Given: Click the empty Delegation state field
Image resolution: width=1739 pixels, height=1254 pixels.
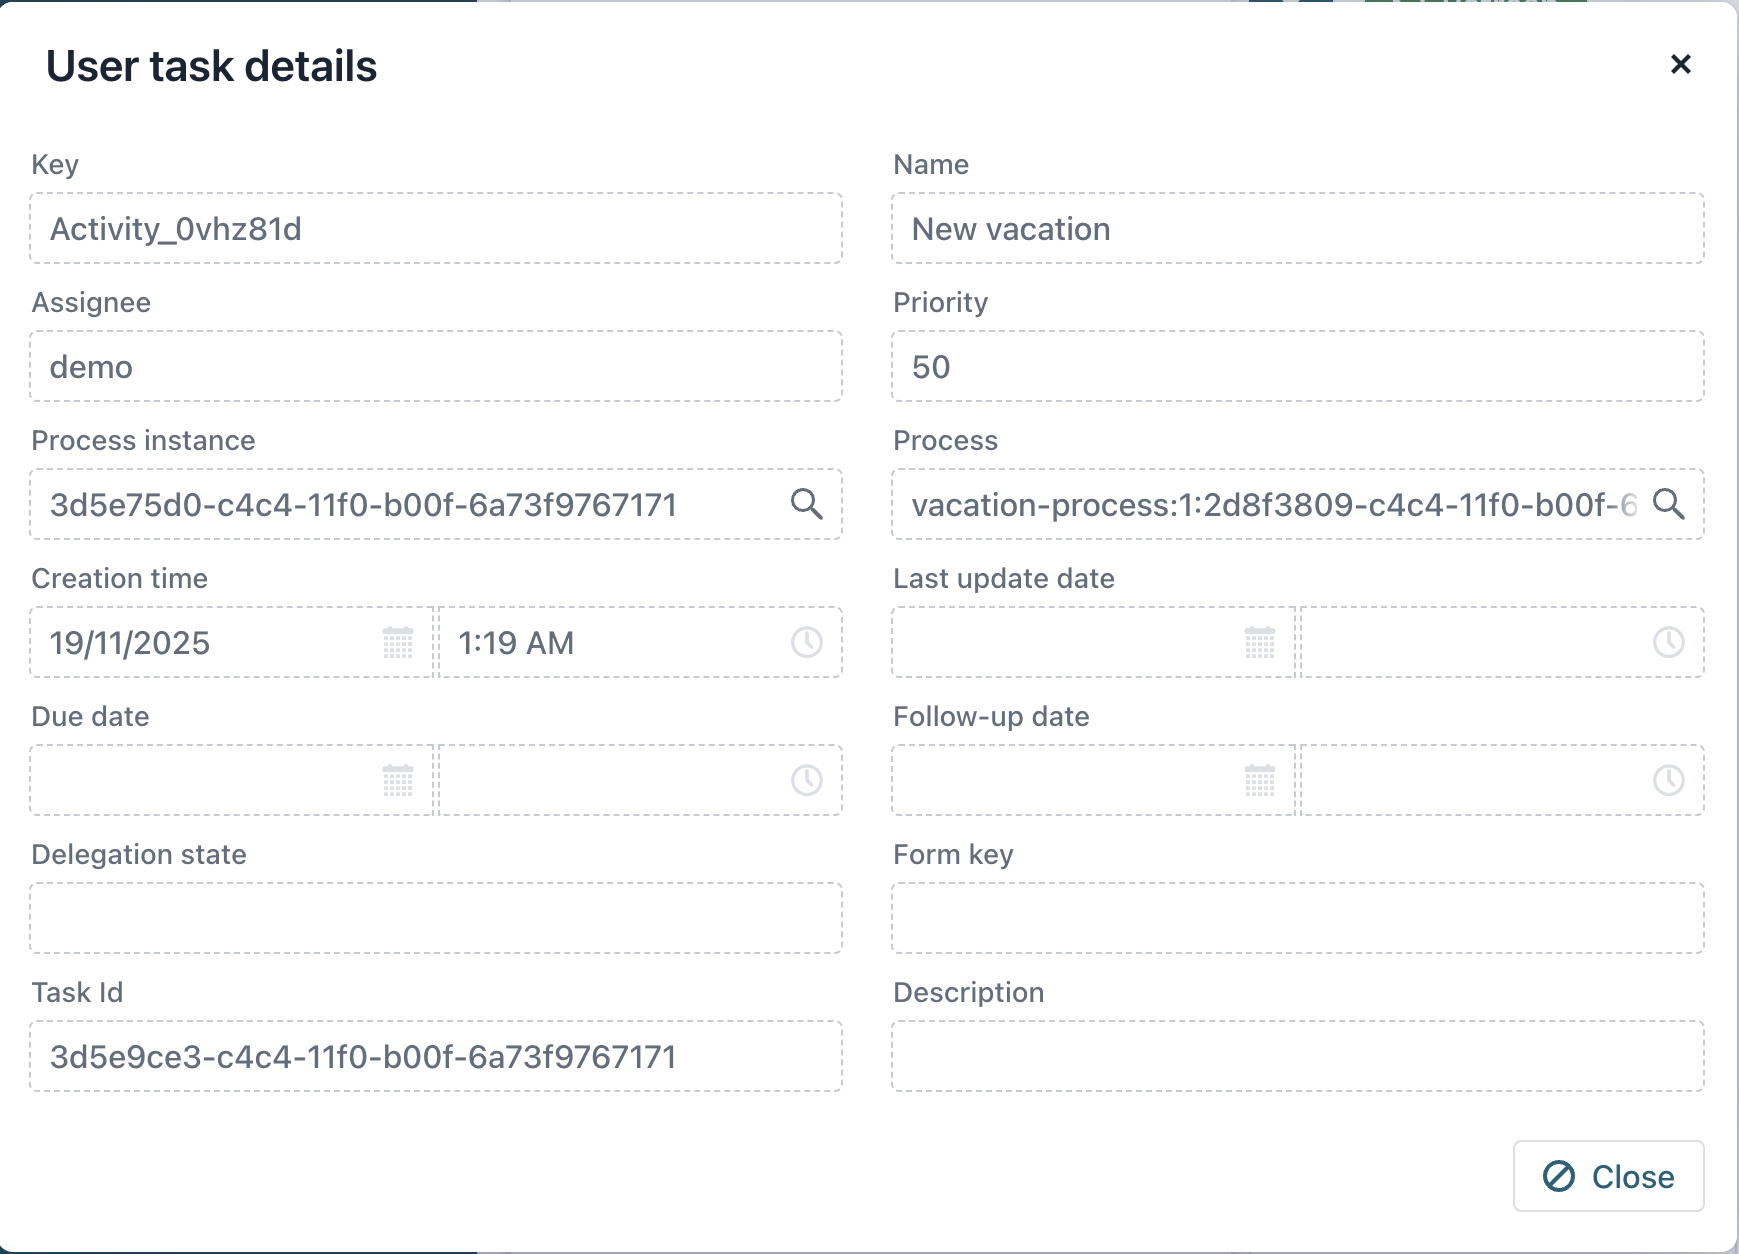Looking at the screenshot, I should tap(435, 918).
